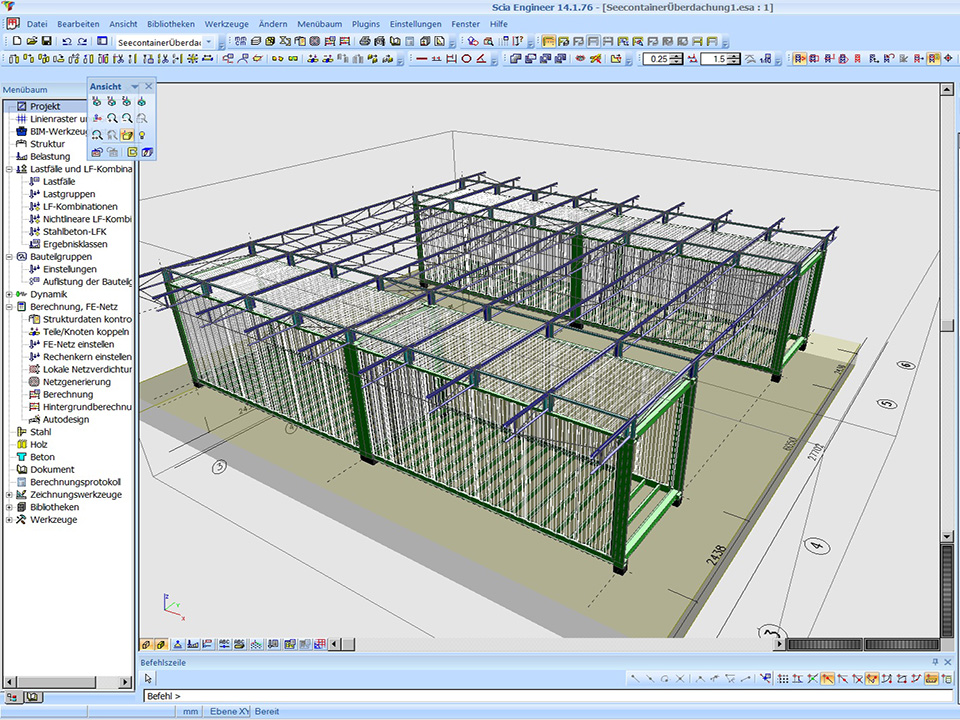Open file with the folder icon
The height and width of the screenshot is (720, 960).
click(32, 42)
